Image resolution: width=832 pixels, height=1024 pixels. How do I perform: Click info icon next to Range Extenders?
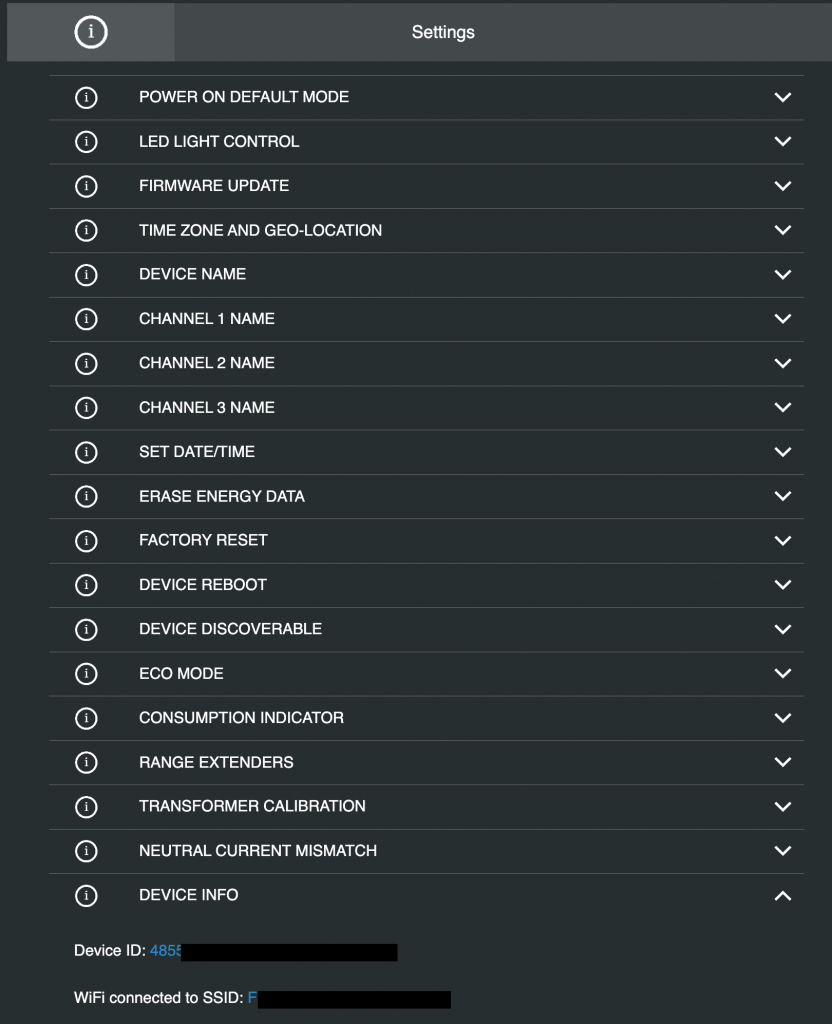pos(86,762)
